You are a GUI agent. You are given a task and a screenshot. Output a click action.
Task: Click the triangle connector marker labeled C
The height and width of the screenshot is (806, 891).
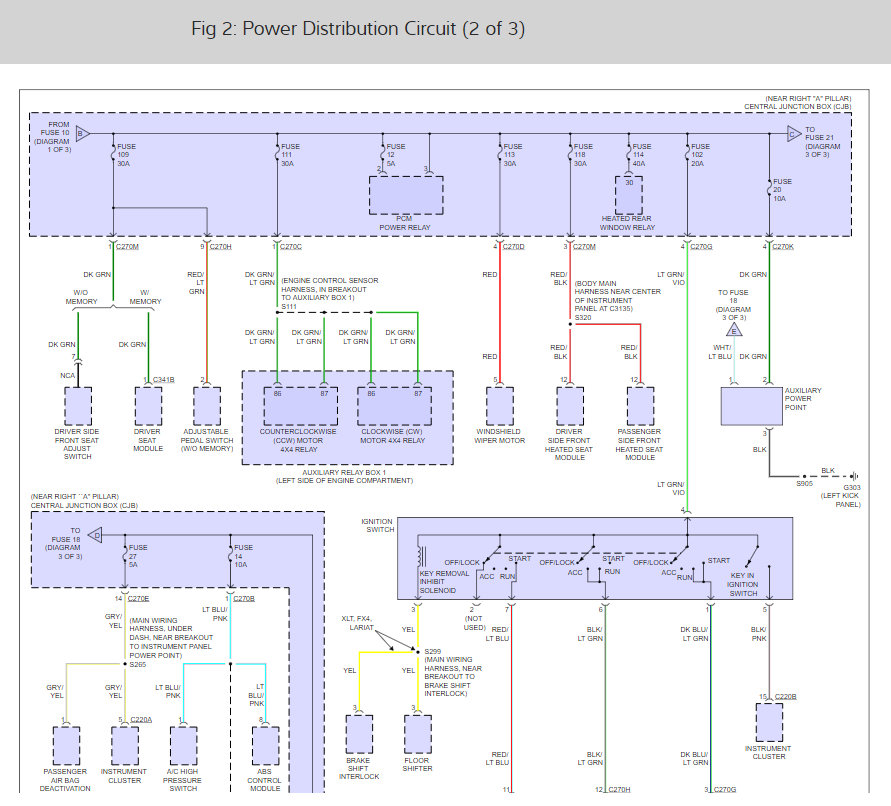click(793, 134)
